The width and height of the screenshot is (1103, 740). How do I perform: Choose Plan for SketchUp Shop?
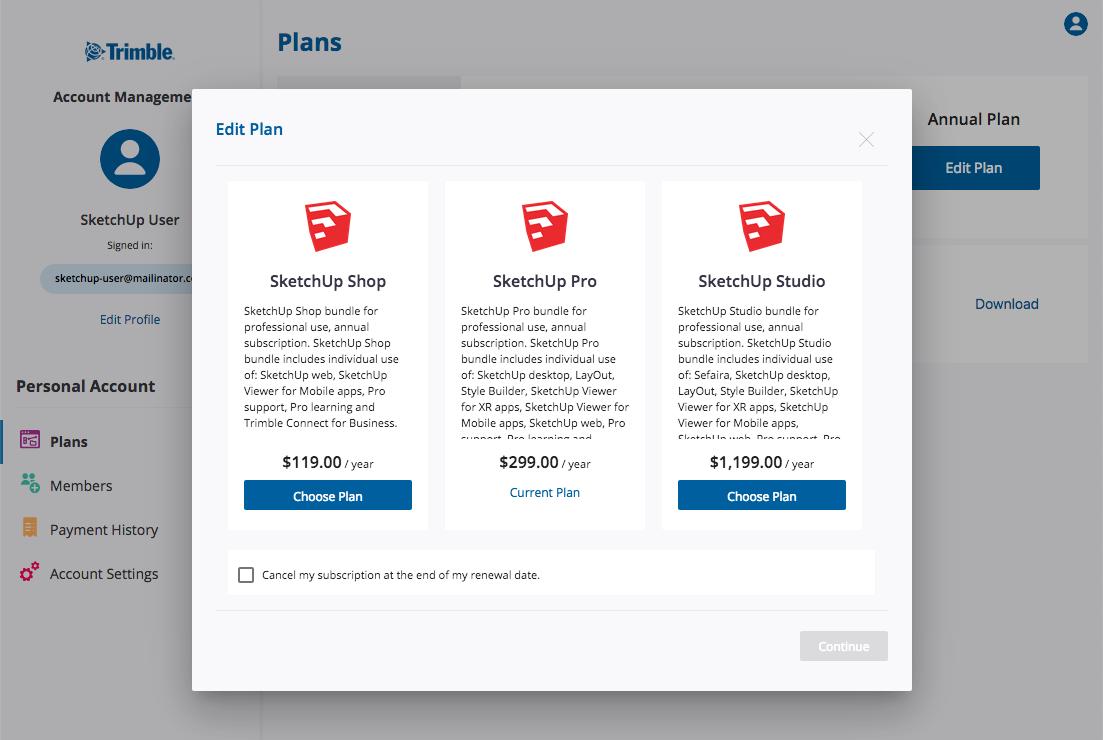[328, 495]
